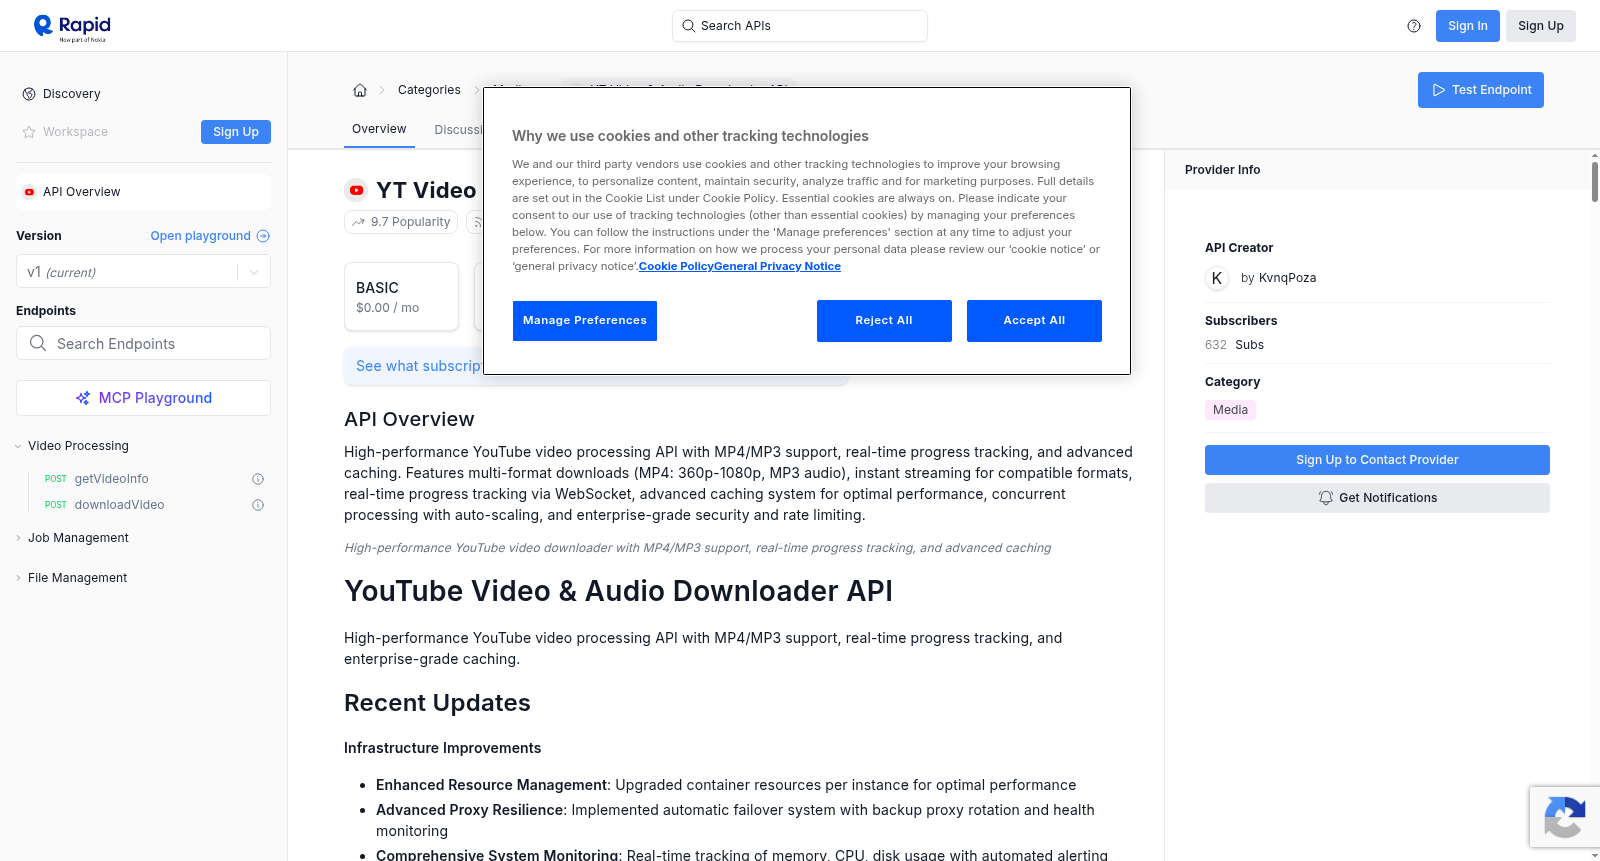Click the search icon in Search APIs
This screenshot has height=861, width=1600.
[688, 26]
